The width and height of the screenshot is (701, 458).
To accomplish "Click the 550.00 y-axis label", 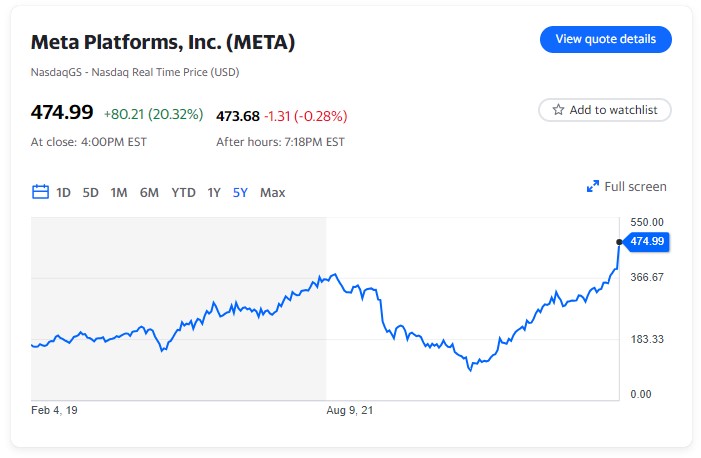I will pyautogui.click(x=647, y=221).
